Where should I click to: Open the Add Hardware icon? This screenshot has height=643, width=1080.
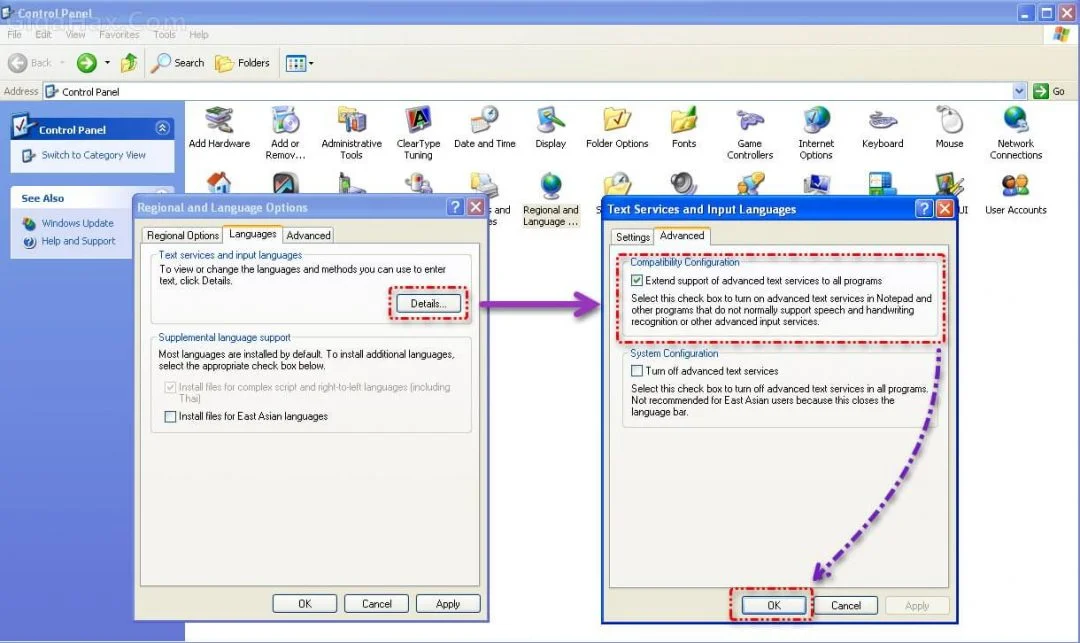pyautogui.click(x=219, y=124)
